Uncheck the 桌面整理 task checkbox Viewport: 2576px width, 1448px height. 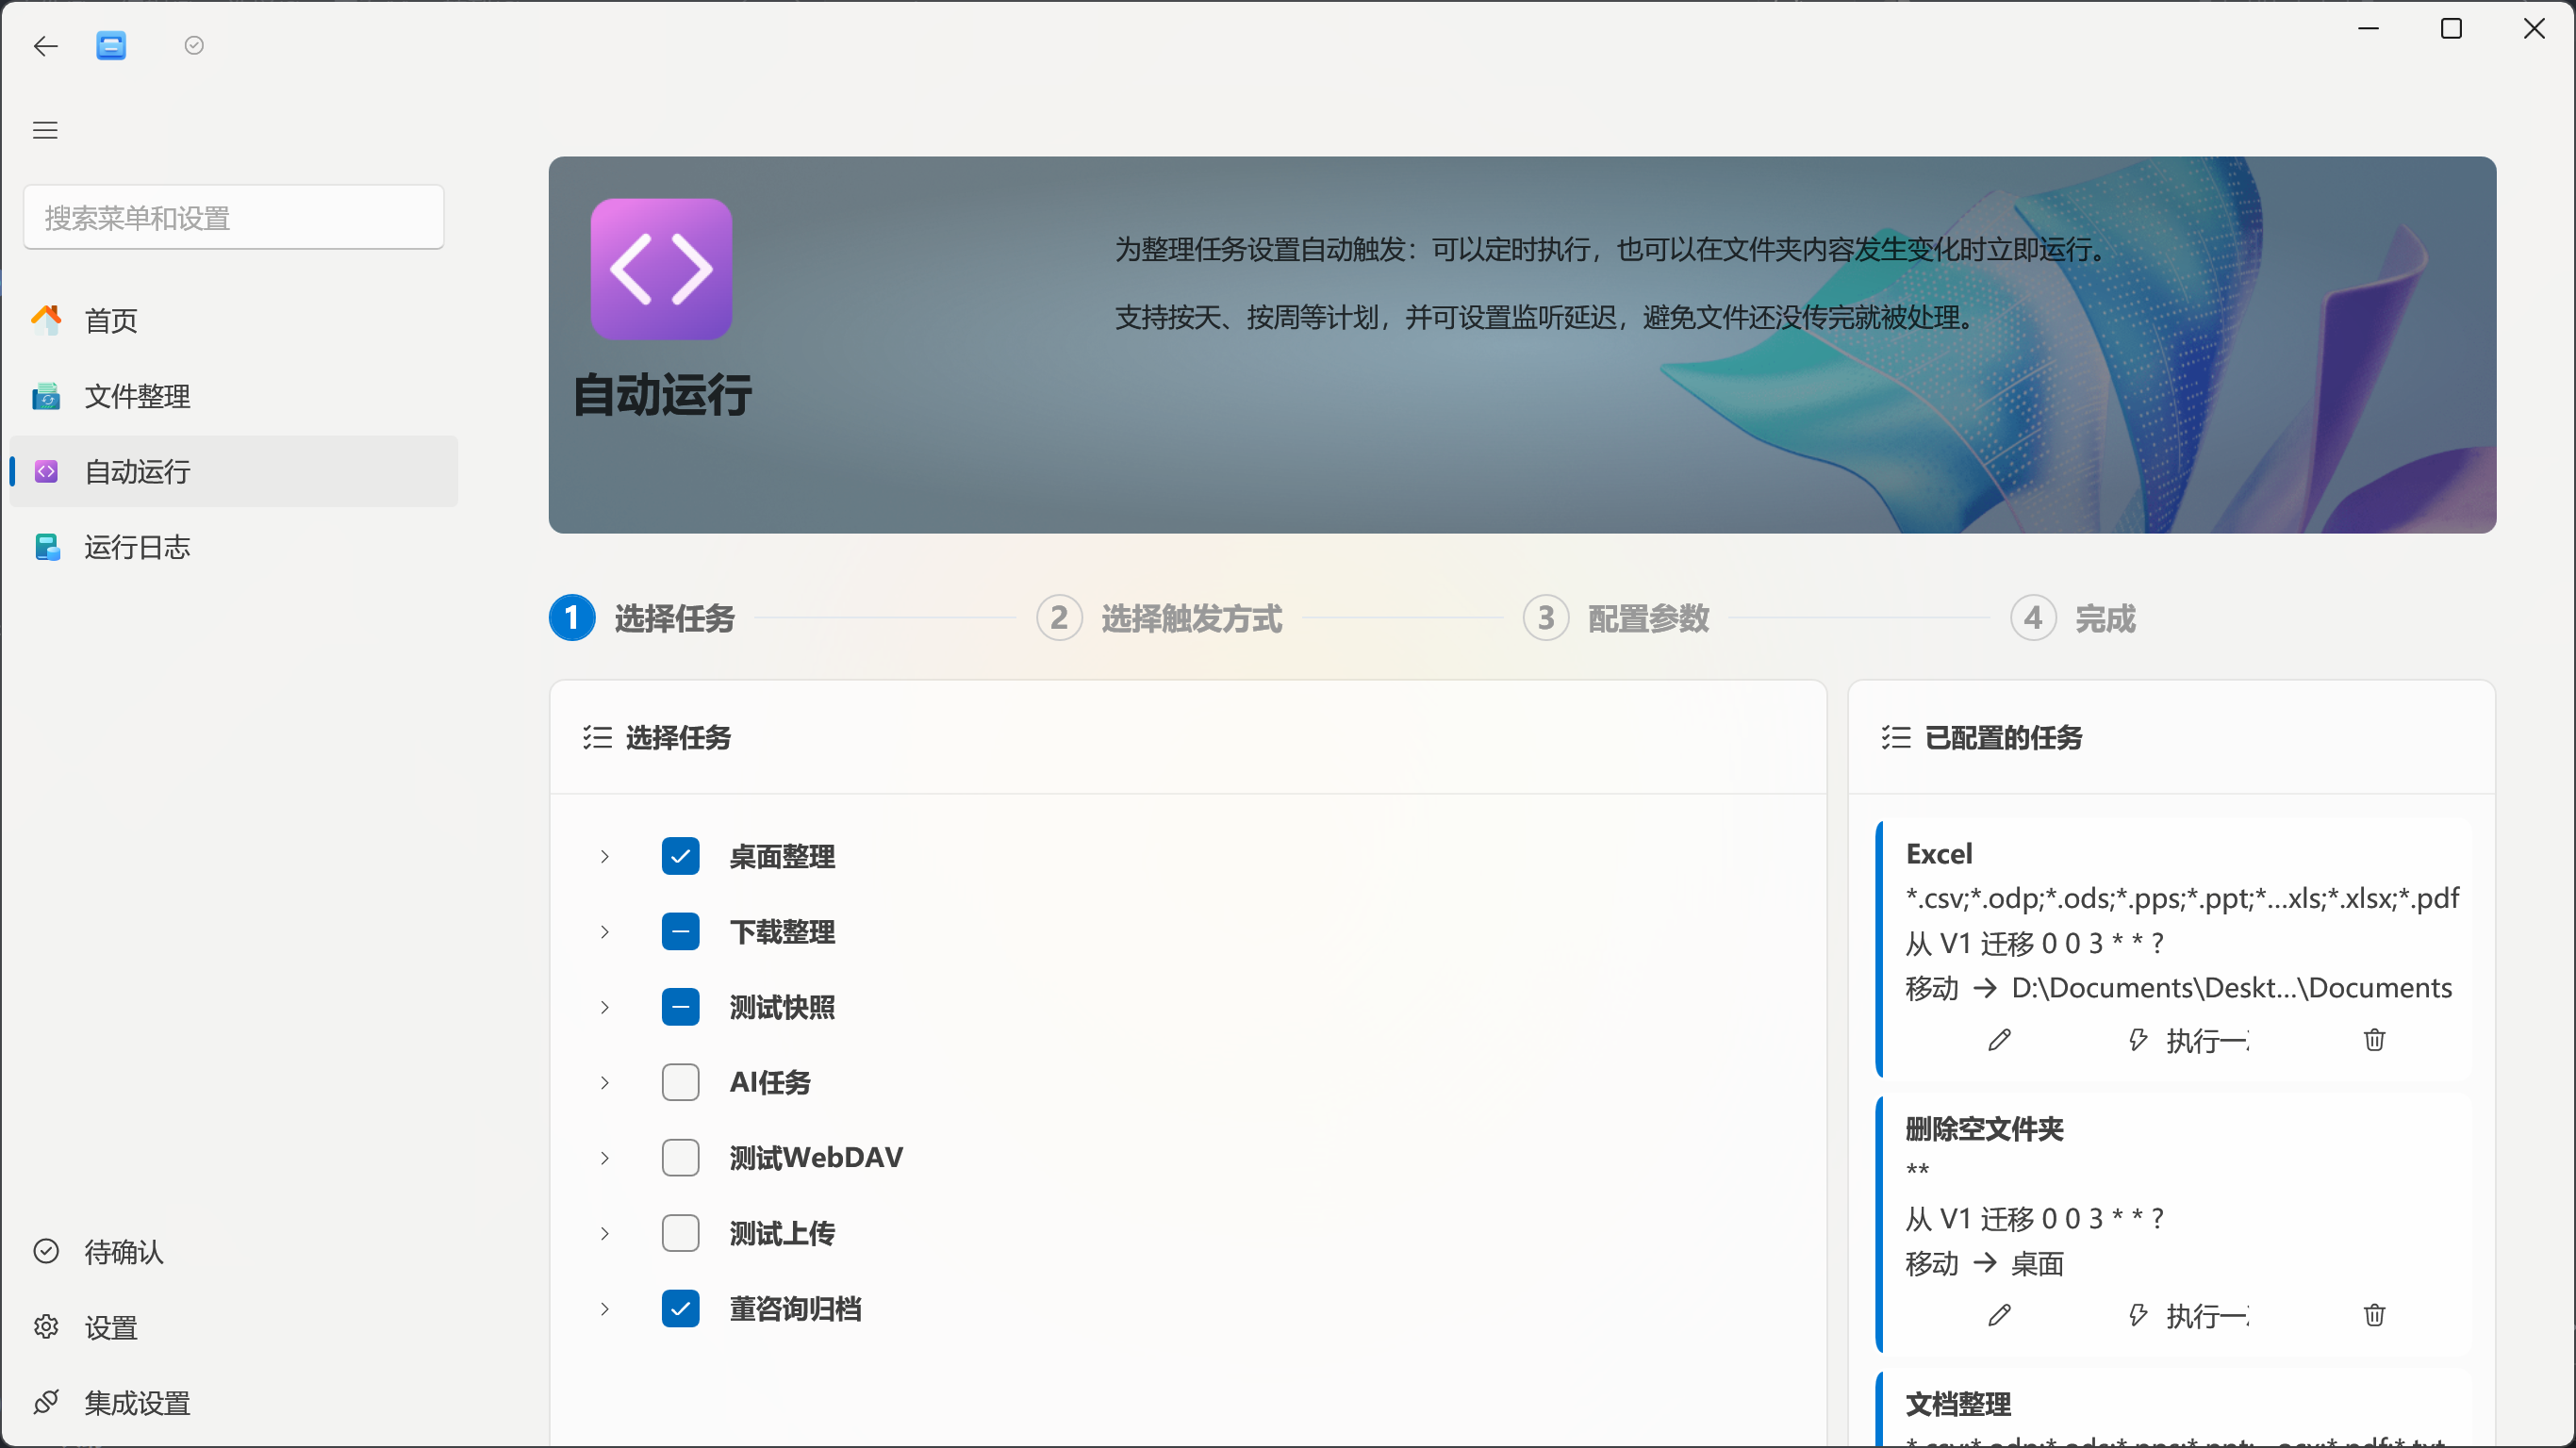click(x=680, y=856)
